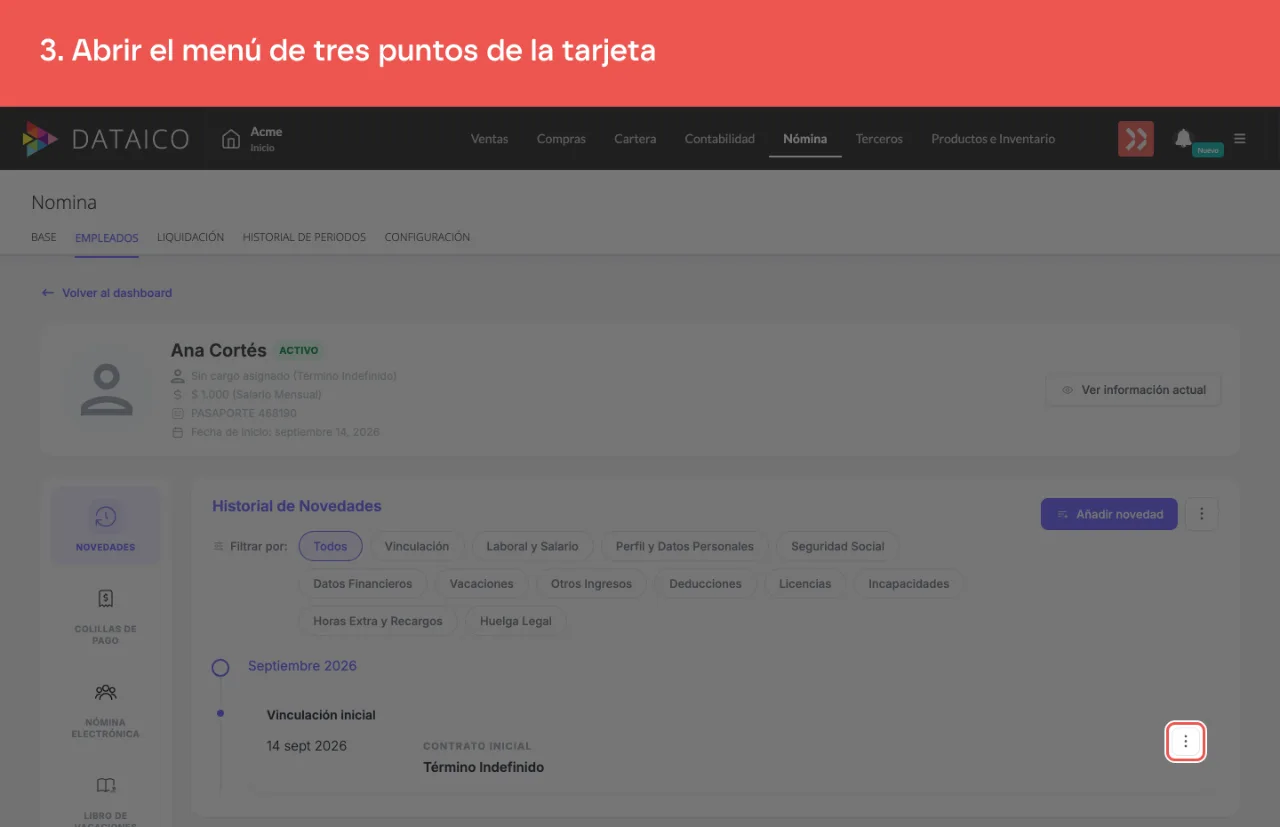The image size is (1280, 827).
Task: Filter by Horas Extra y Recargos
Action: (378, 620)
